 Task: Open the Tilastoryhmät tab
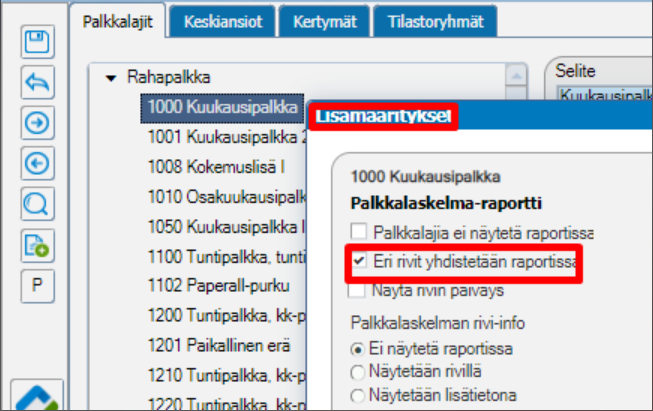coord(436,22)
